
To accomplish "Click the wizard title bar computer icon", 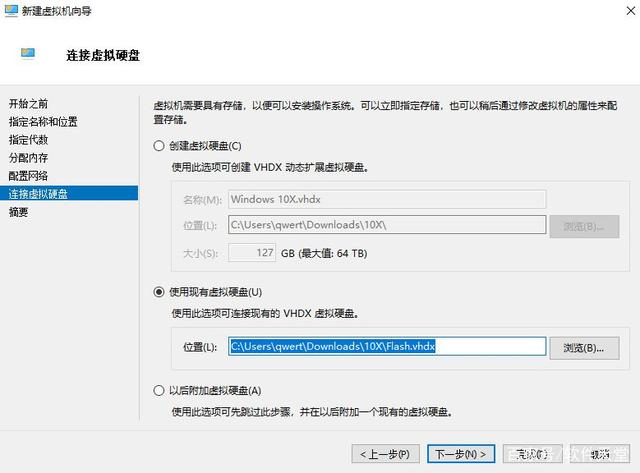I will [11, 10].
